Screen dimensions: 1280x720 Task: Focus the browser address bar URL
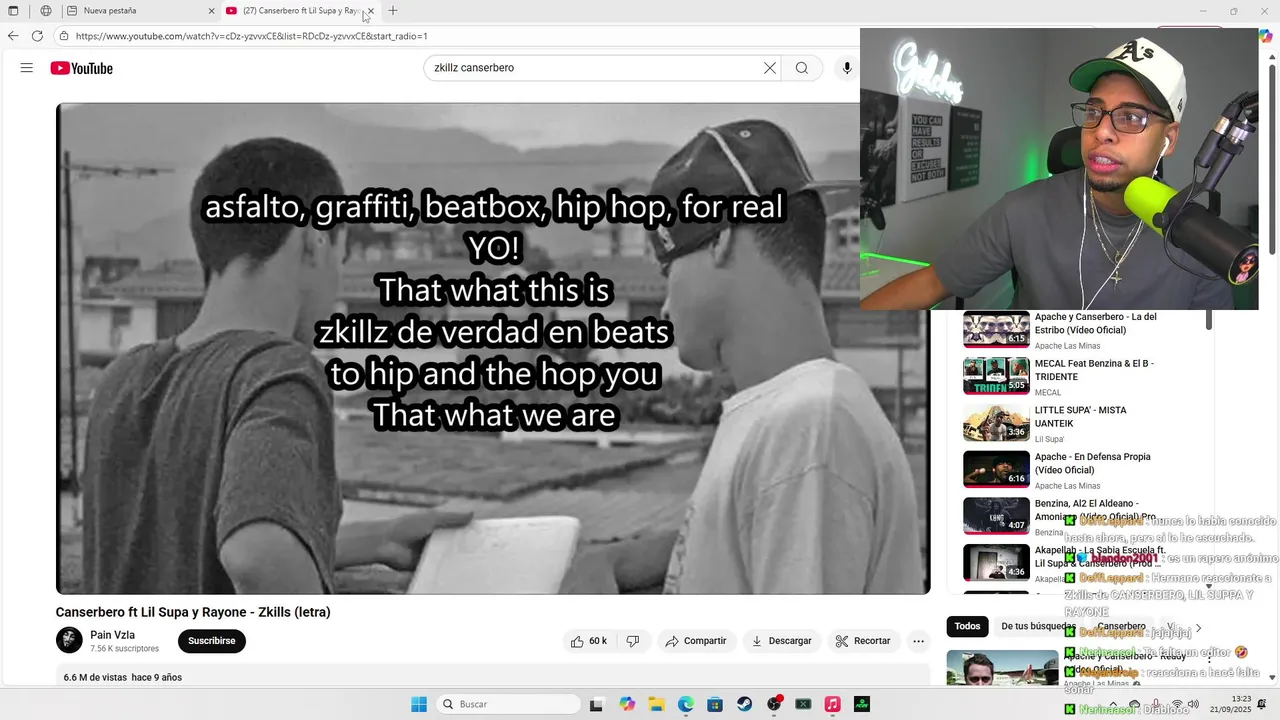coord(251,36)
